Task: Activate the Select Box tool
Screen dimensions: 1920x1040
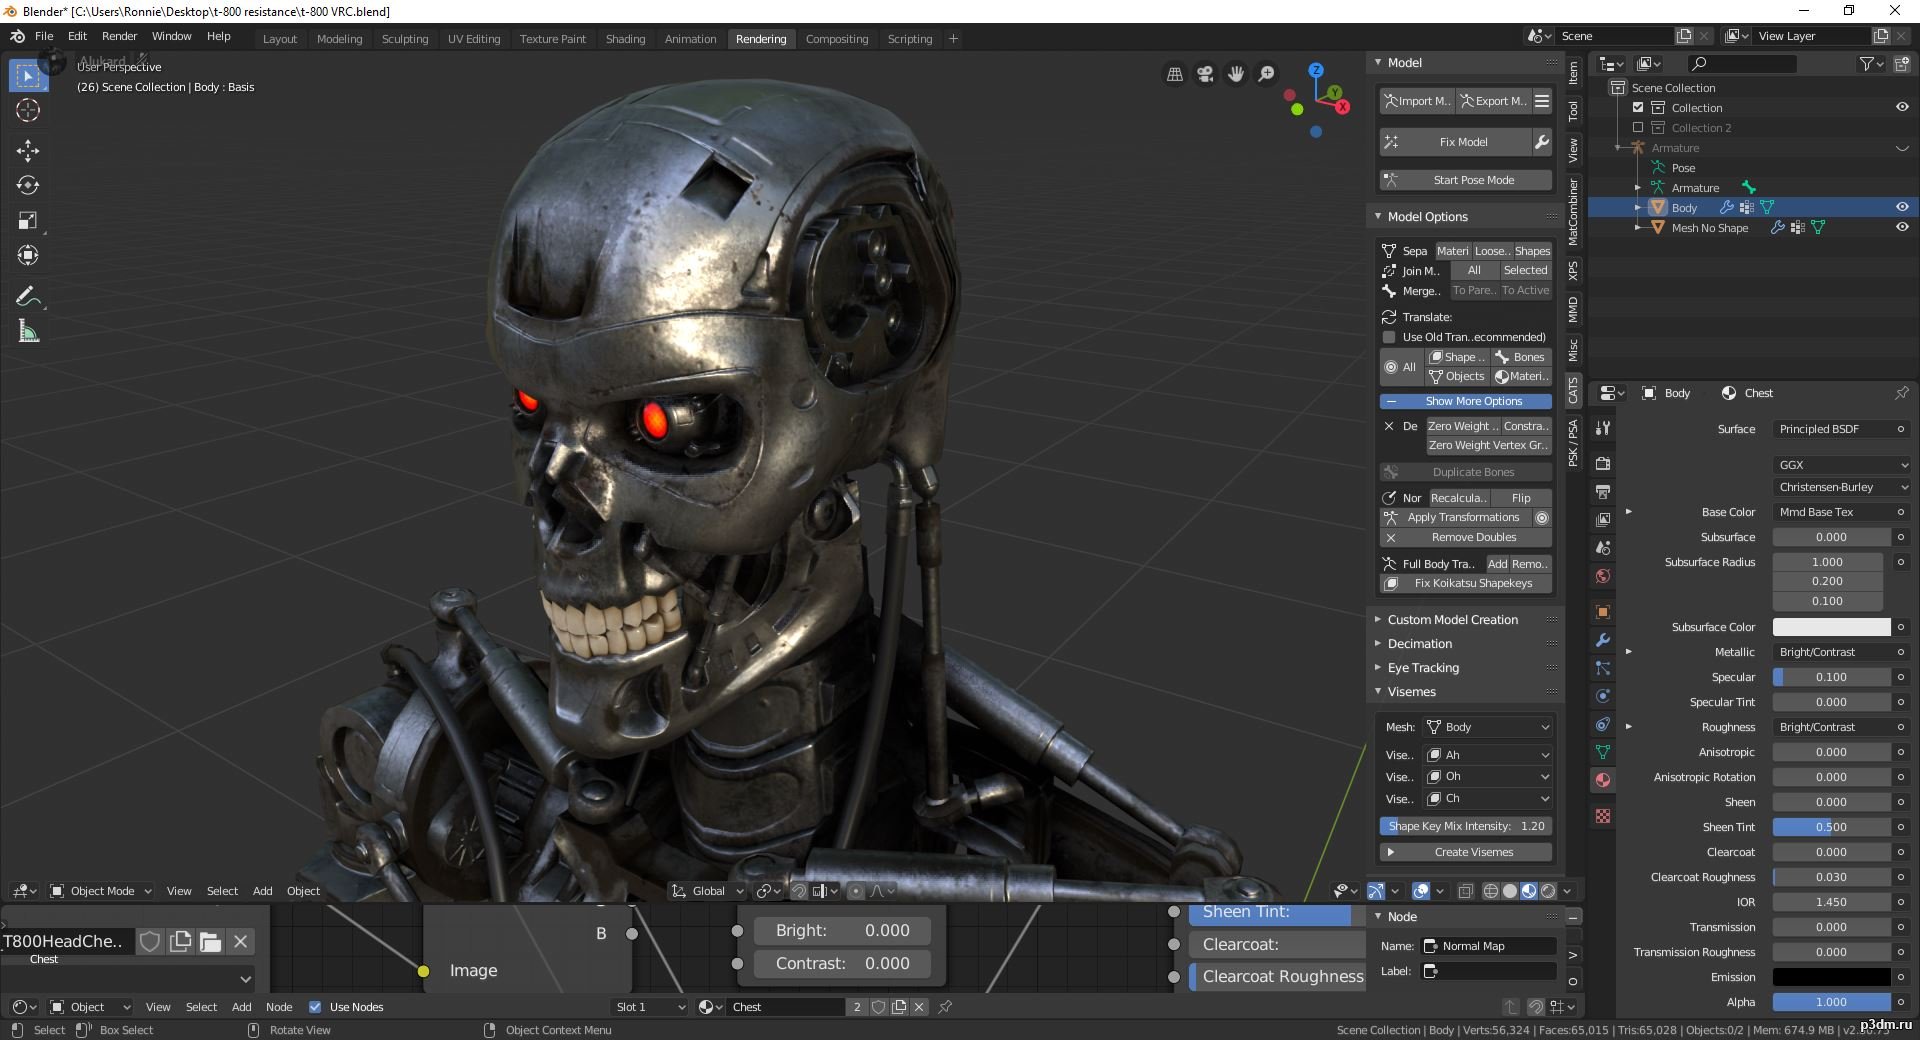Action: coord(28,76)
